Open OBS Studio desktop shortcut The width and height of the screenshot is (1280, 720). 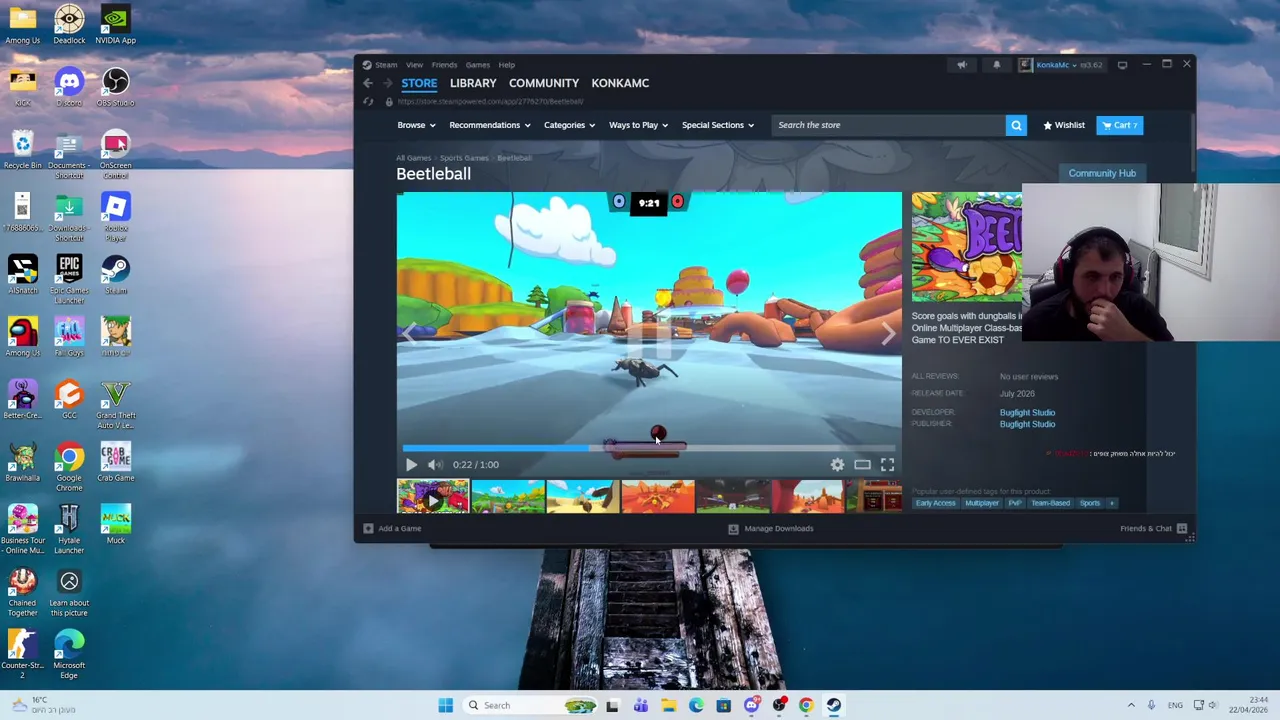pyautogui.click(x=116, y=87)
